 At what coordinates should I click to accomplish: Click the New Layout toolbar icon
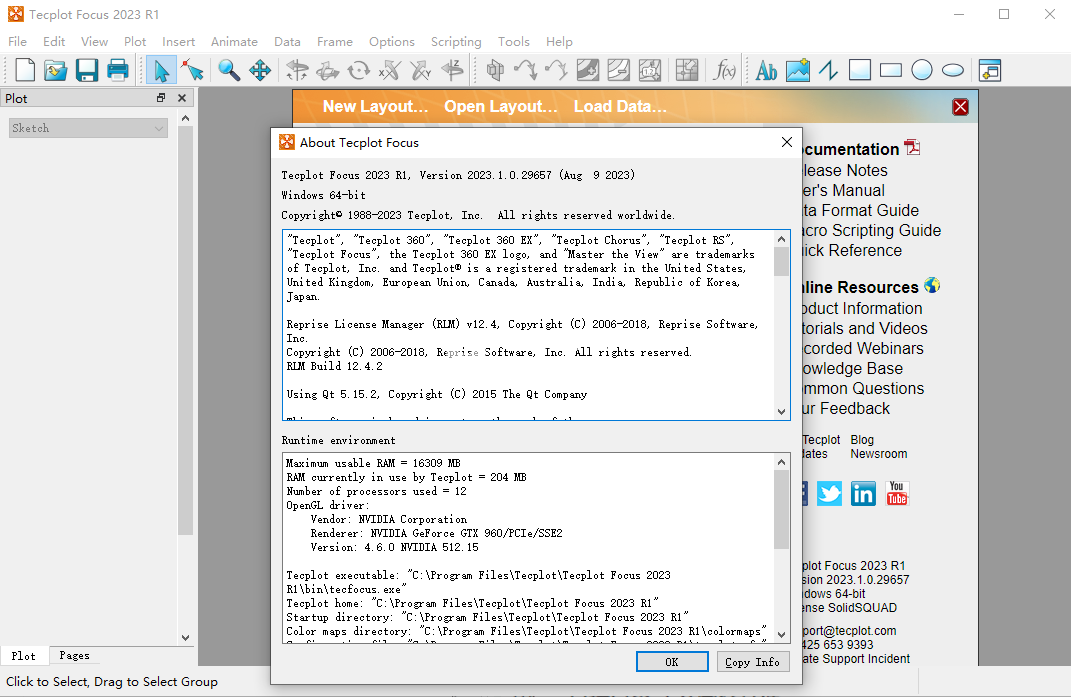click(25, 70)
